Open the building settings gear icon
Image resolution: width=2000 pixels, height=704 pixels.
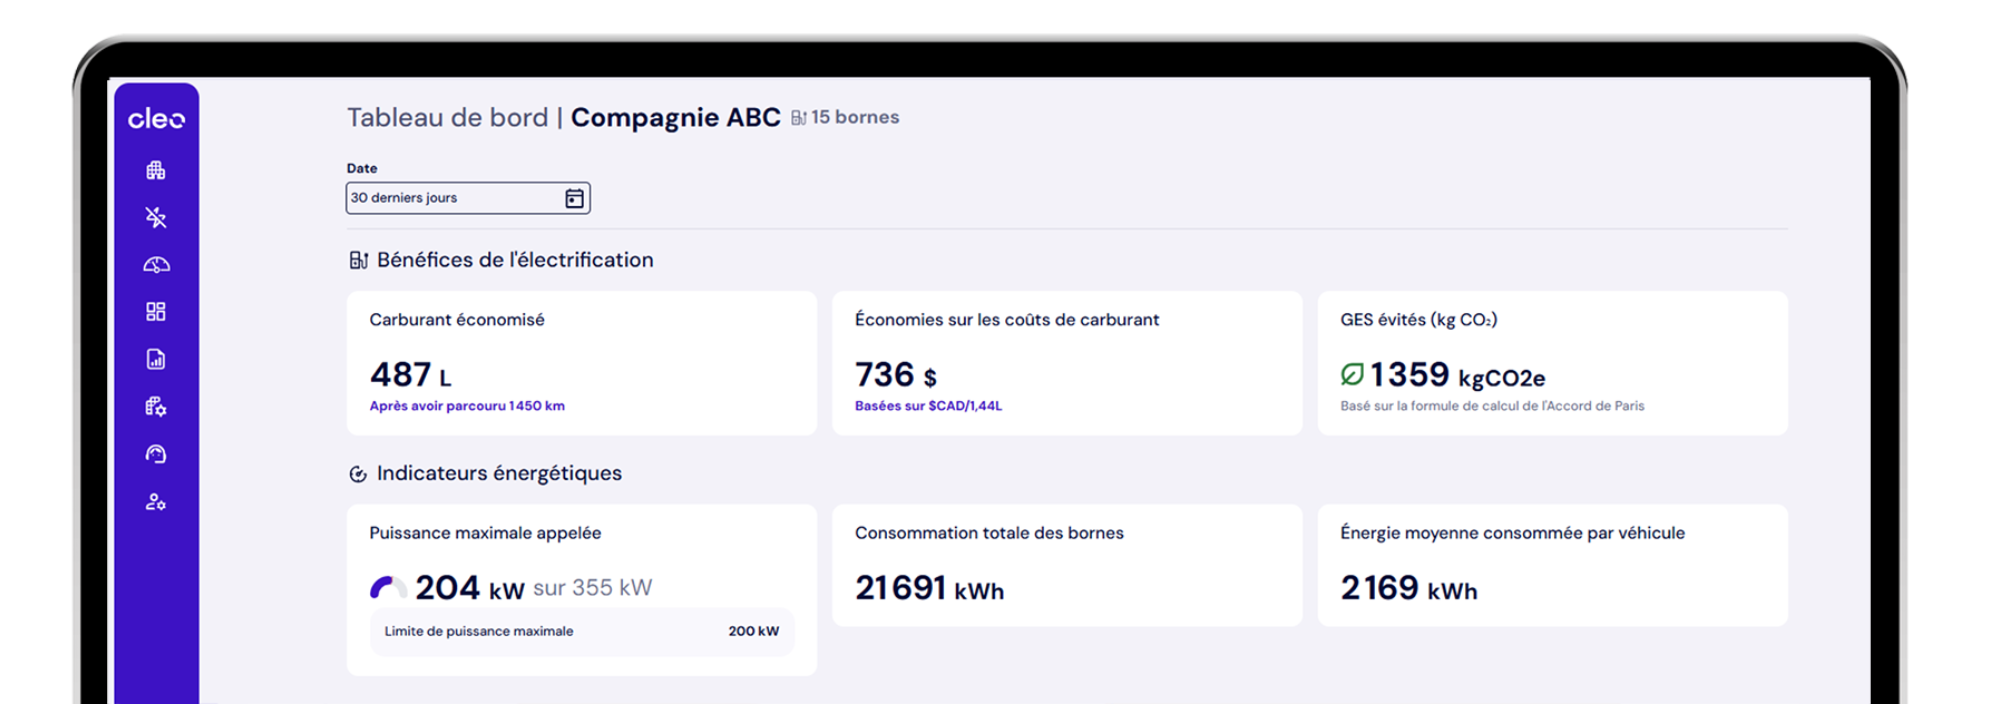pyautogui.click(x=156, y=406)
